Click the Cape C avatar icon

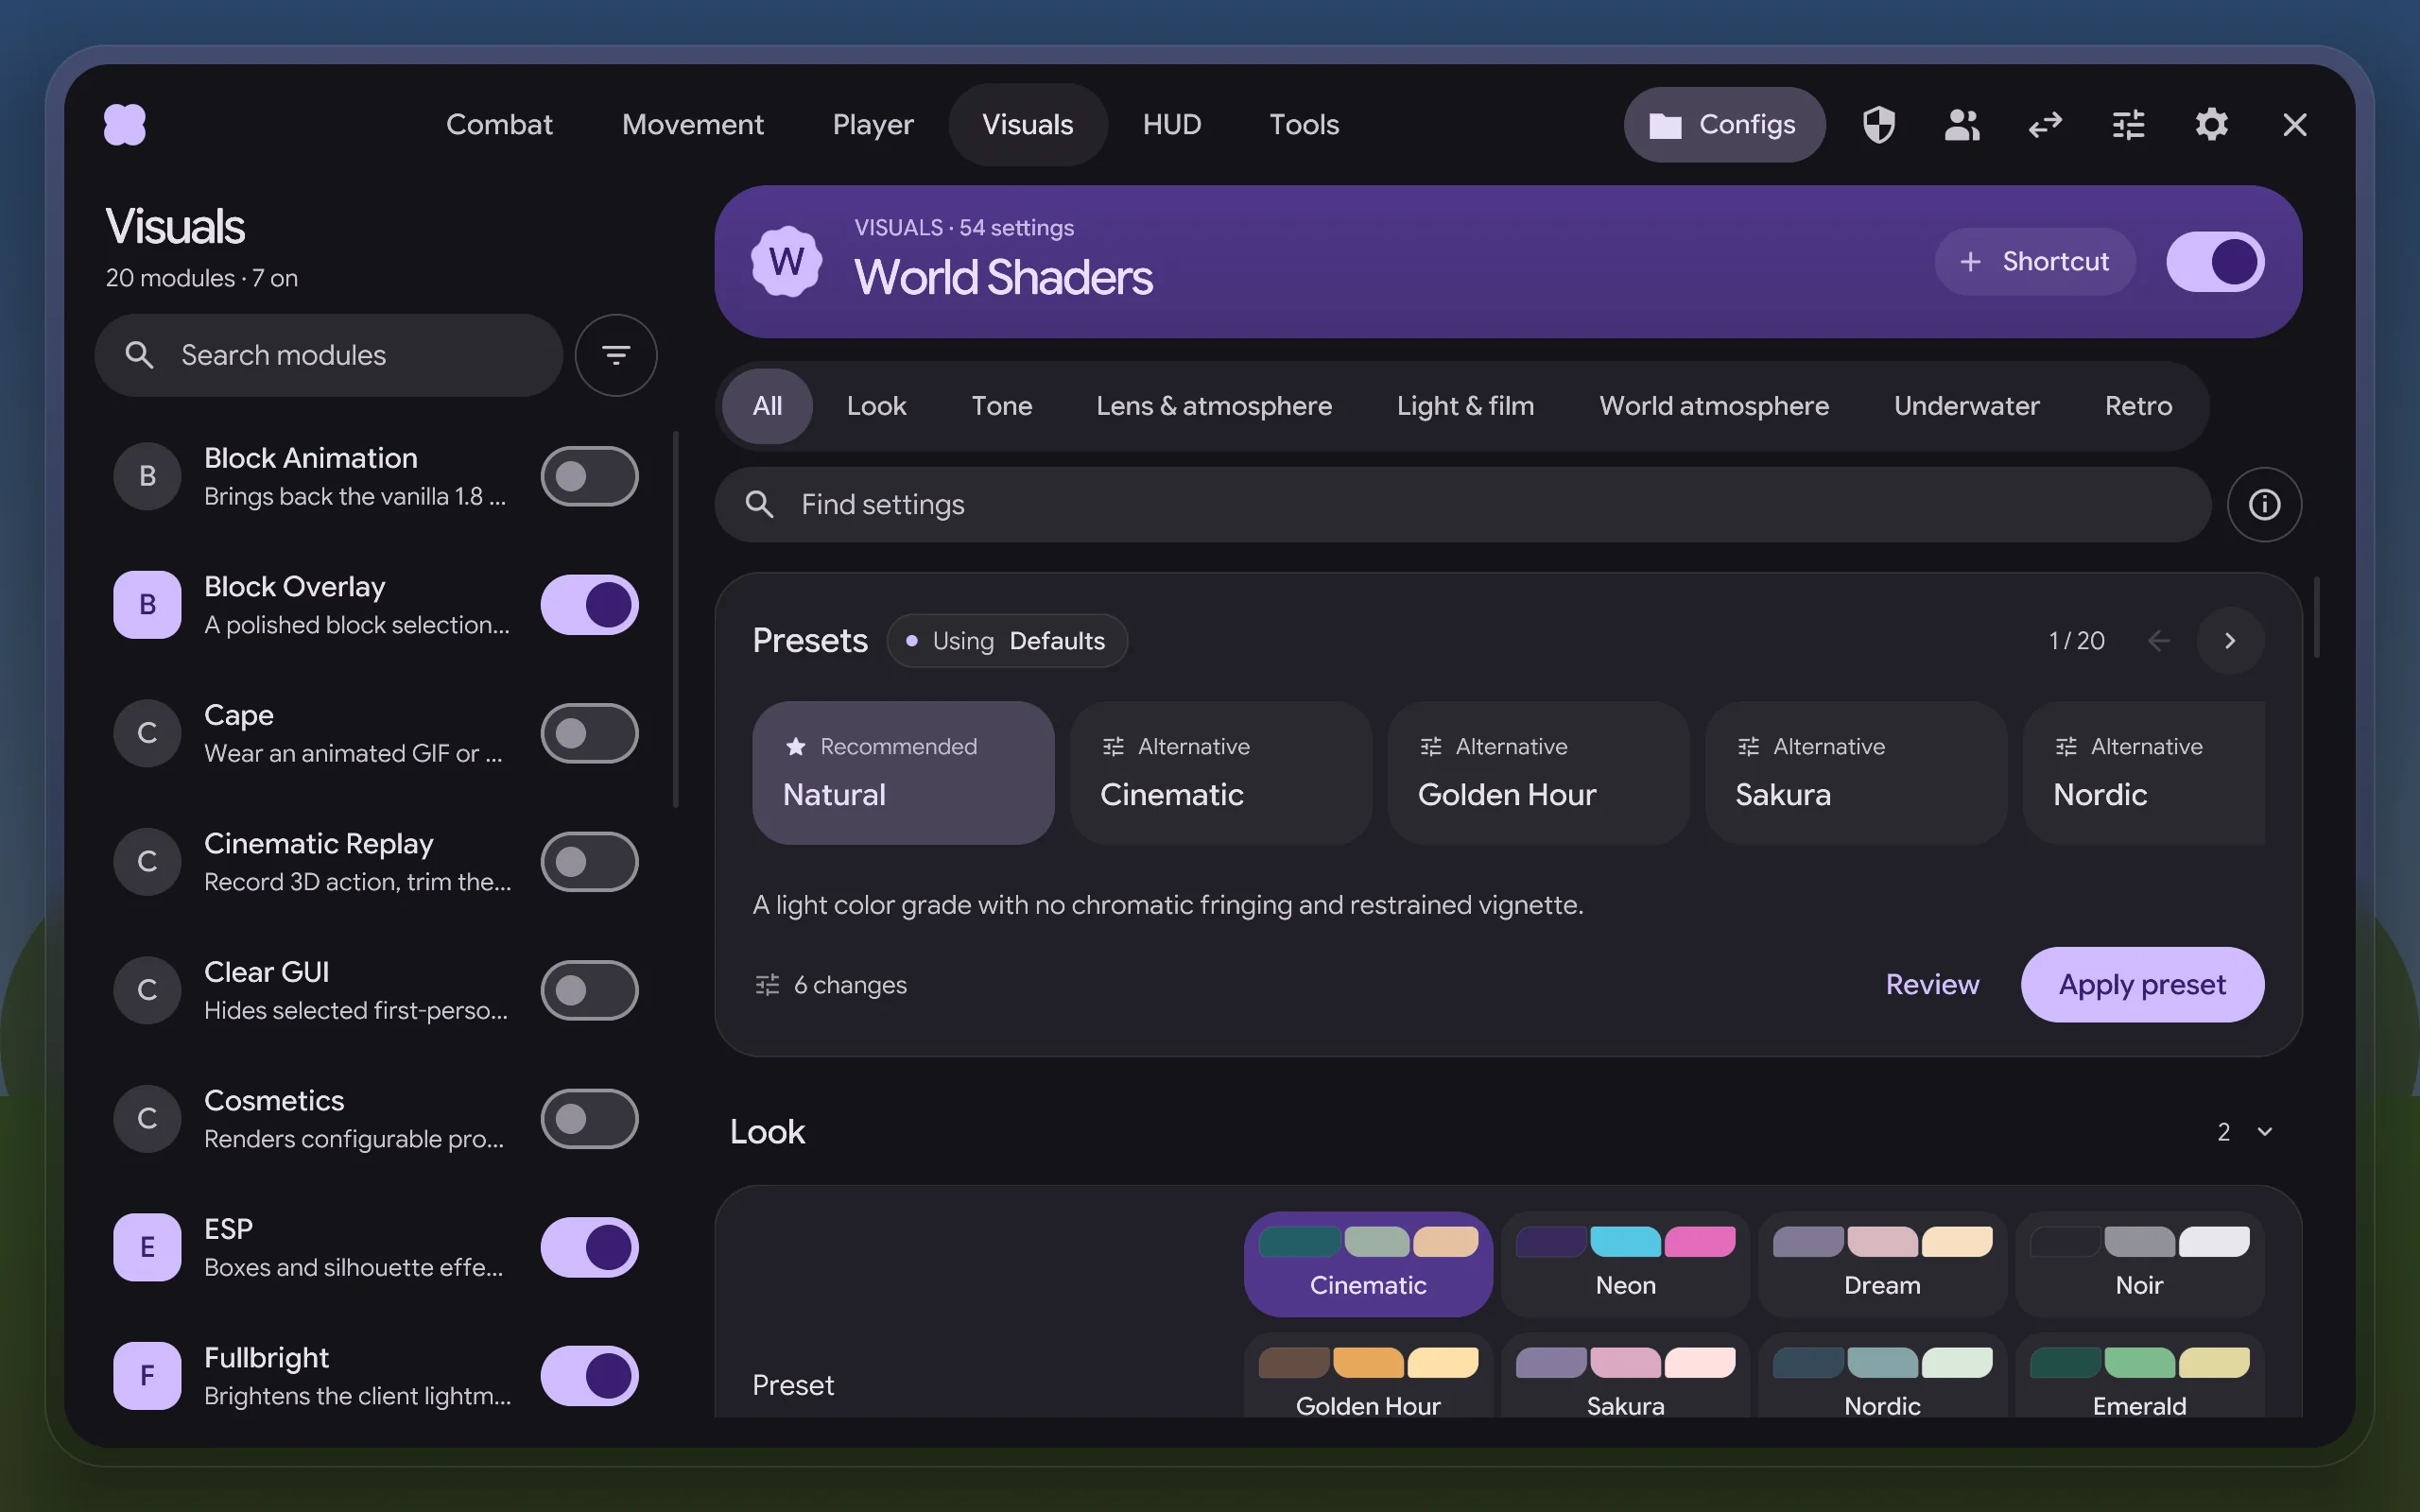coord(147,733)
